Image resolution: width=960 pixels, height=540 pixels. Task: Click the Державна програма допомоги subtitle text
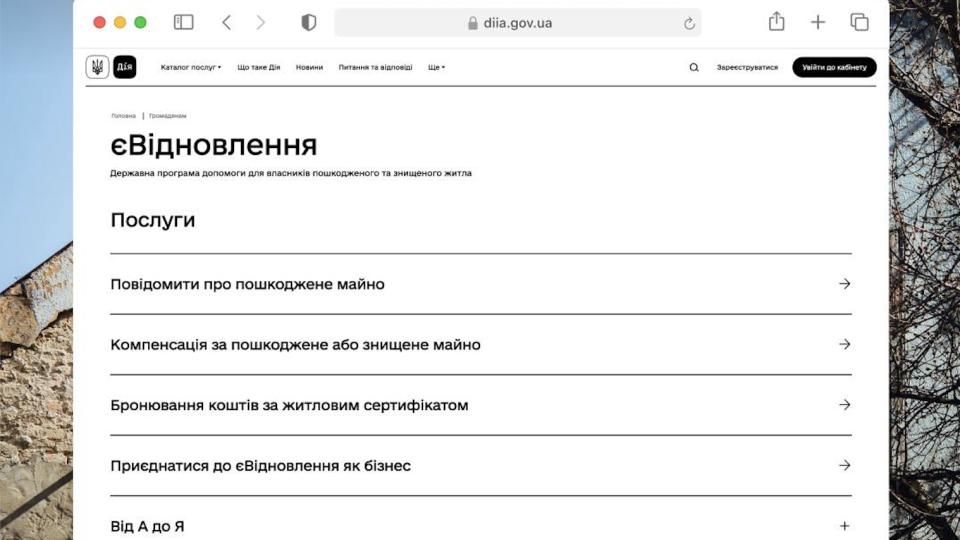click(x=291, y=173)
